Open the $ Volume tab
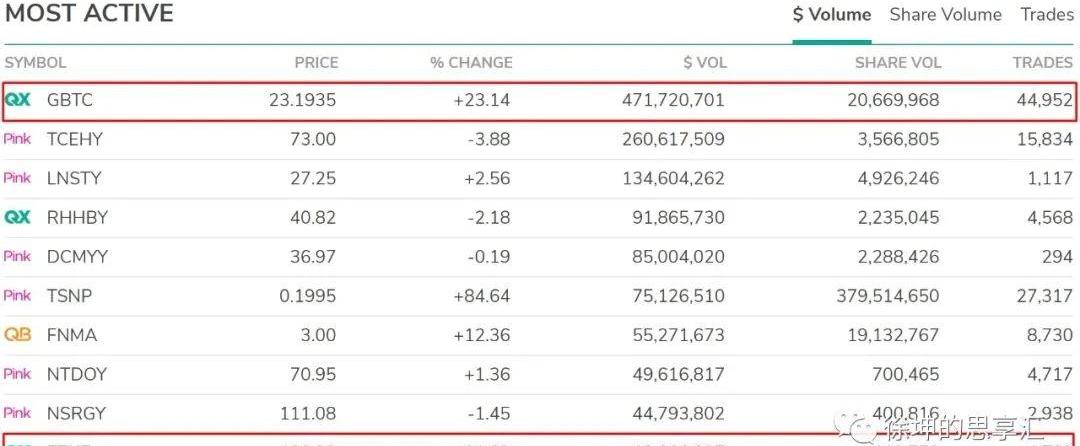Viewport: 1080px width, 446px height. pyautogui.click(x=831, y=15)
